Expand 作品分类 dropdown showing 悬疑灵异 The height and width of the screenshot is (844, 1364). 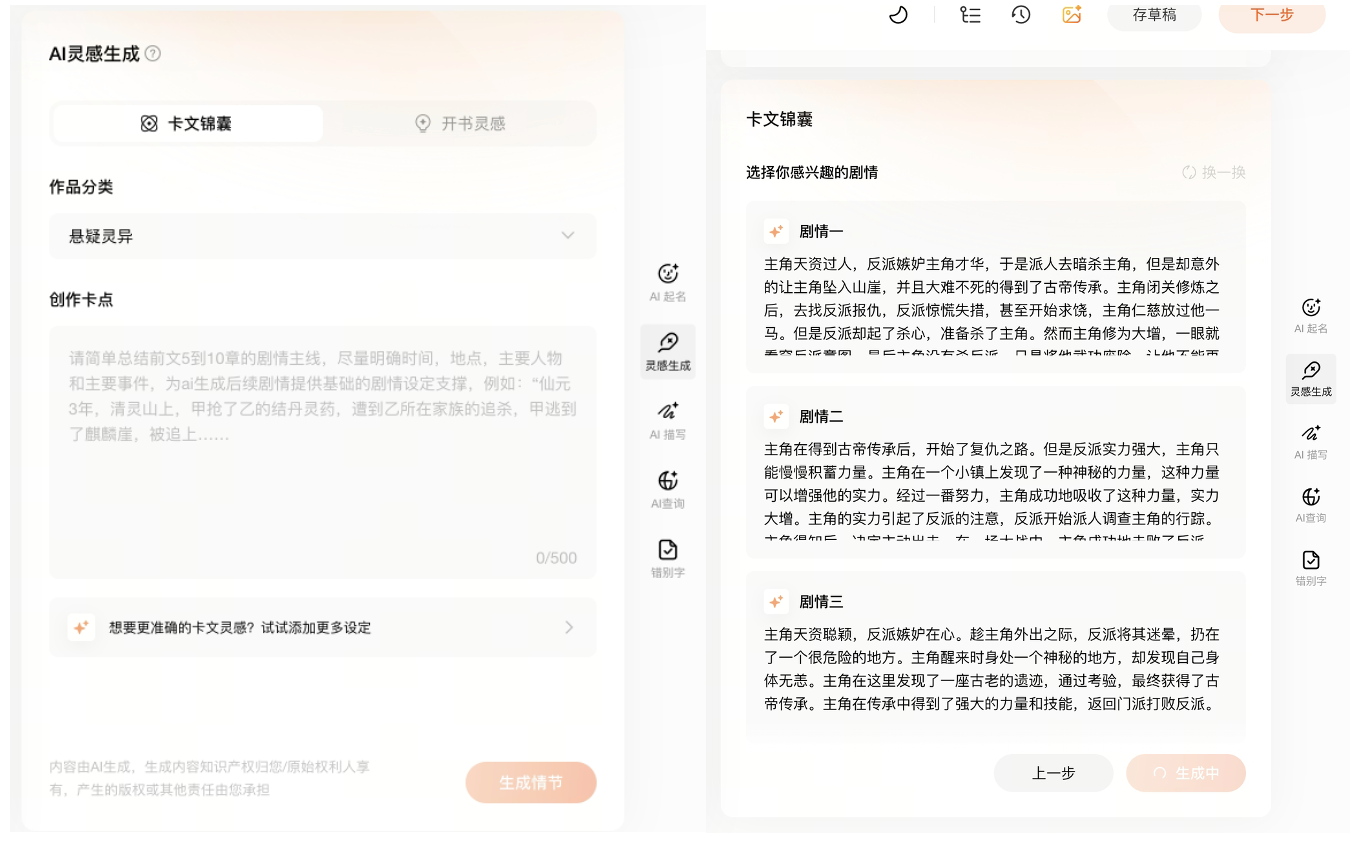click(x=322, y=236)
